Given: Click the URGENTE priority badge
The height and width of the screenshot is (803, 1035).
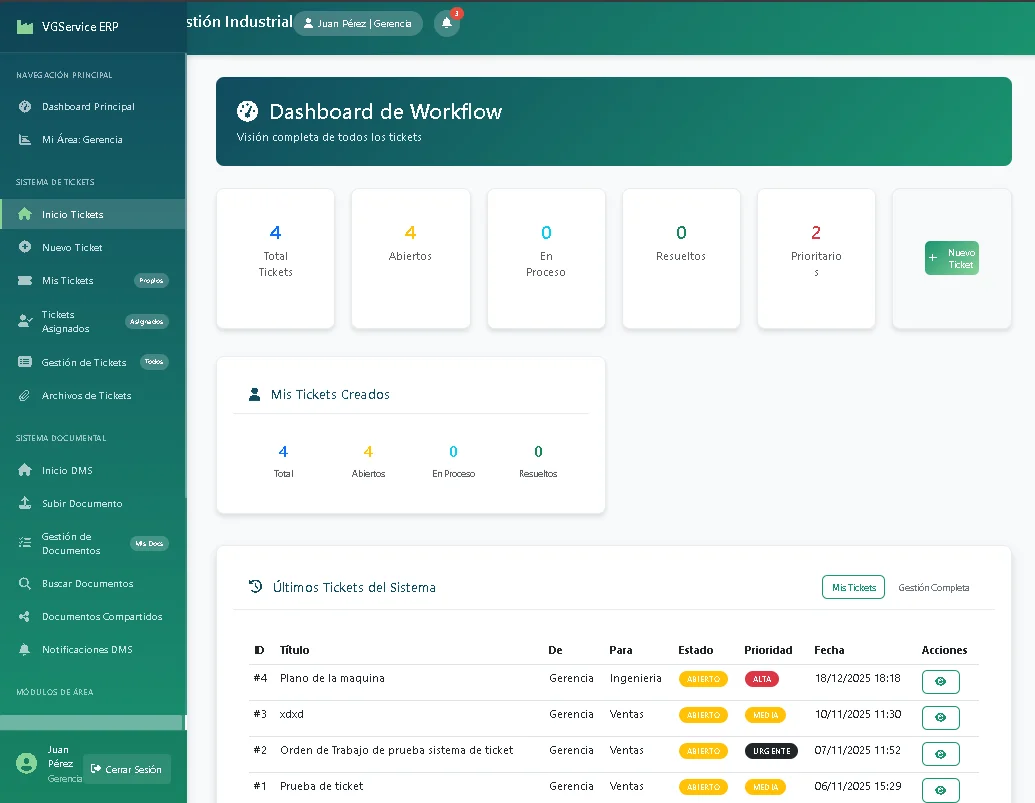Looking at the screenshot, I should (x=771, y=750).
